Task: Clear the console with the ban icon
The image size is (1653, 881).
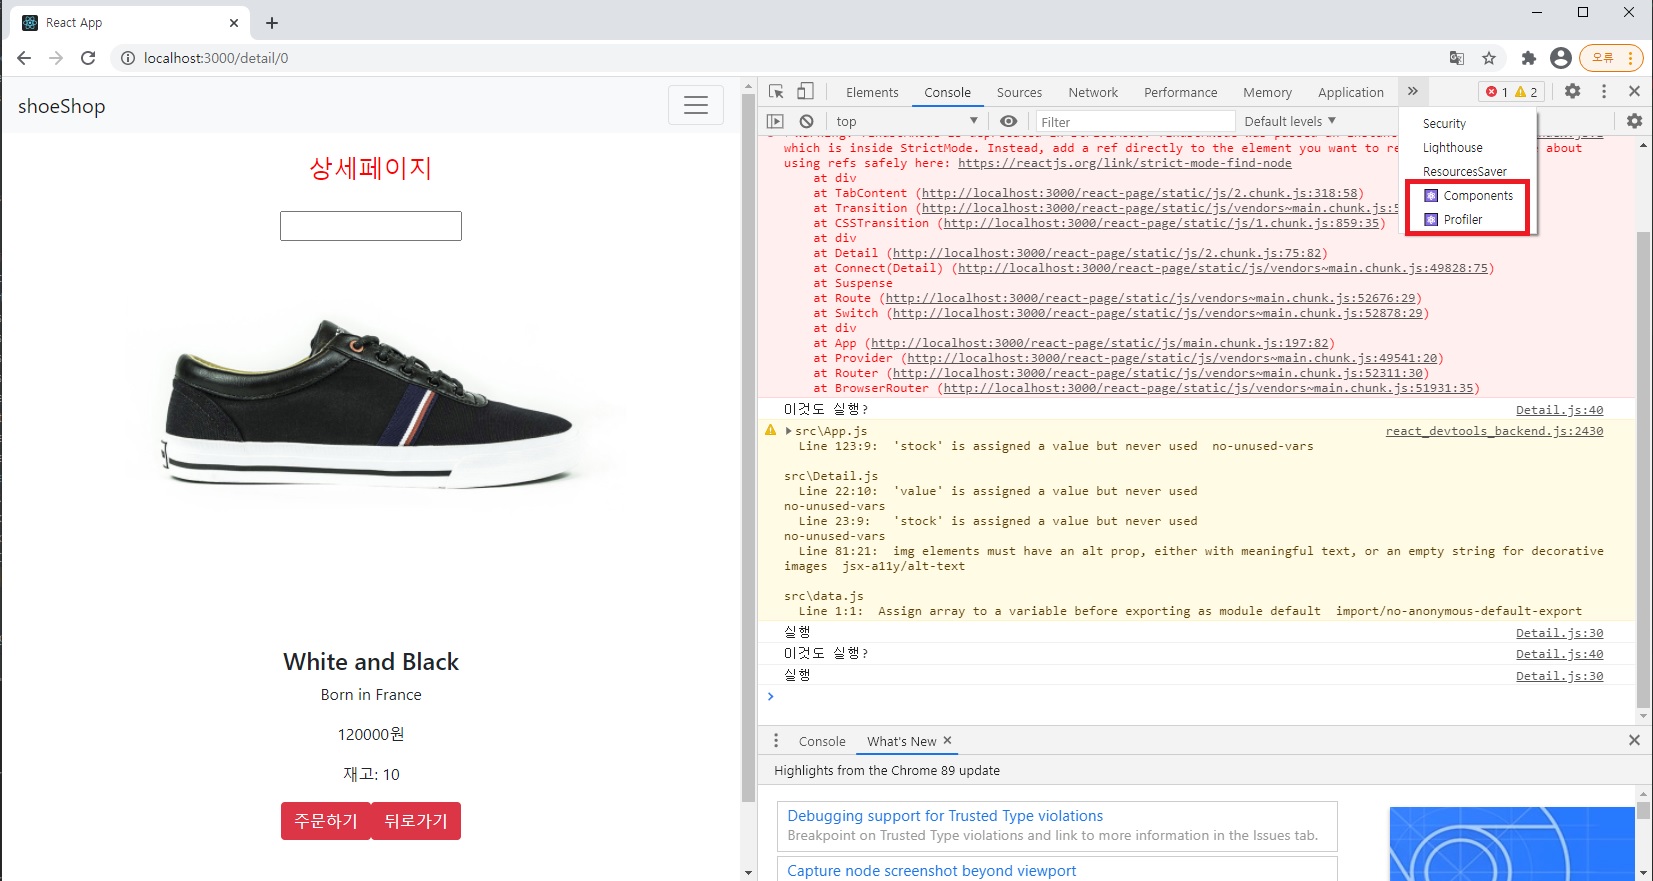Action: point(806,121)
